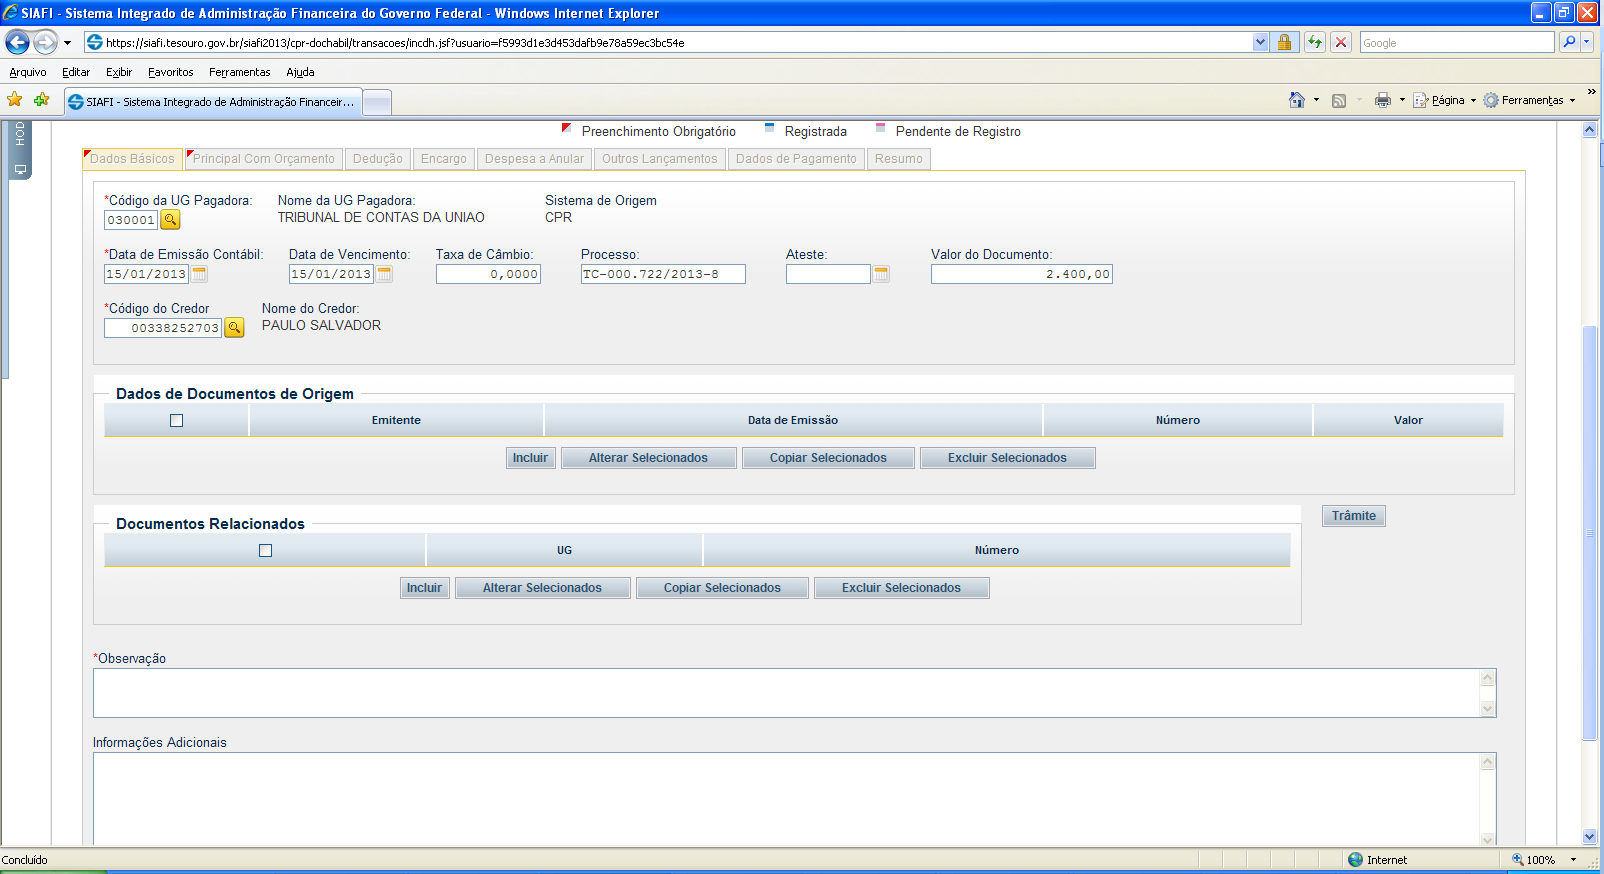Viewport: 1604px width, 874px height.
Task: Click the Refresh page icon
Action: point(1315,42)
